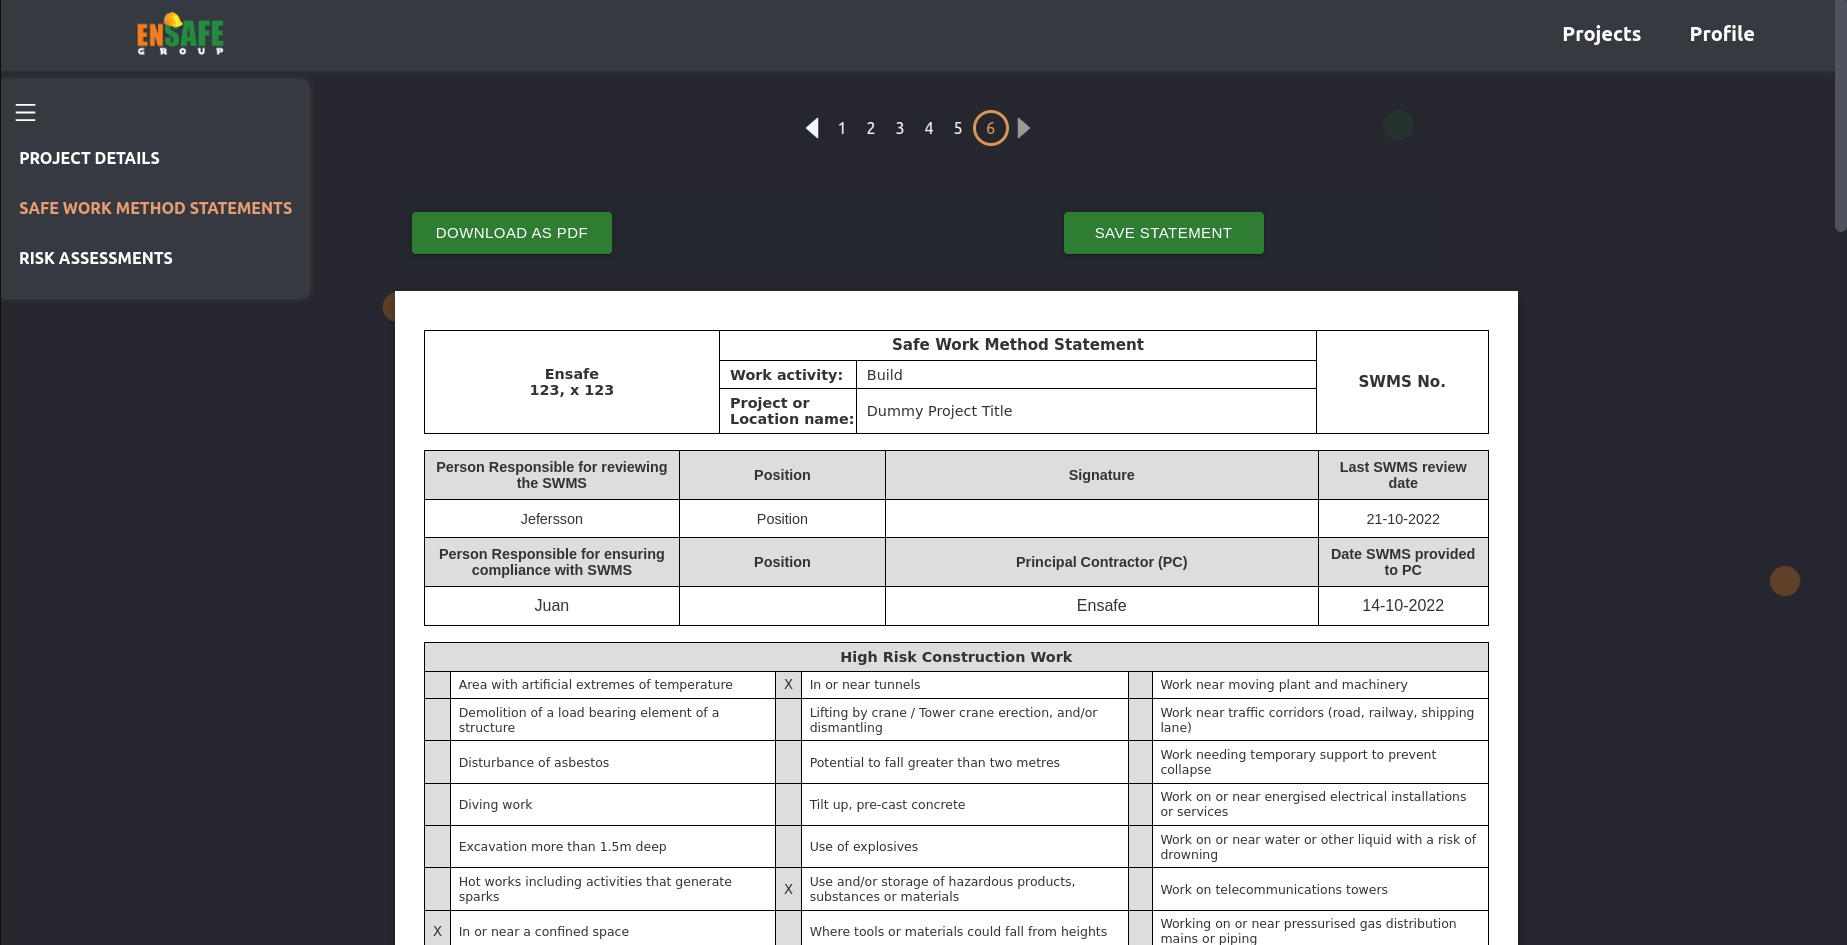1847x945 pixels.
Task: Go to next page using right arrow
Action: 1024,128
